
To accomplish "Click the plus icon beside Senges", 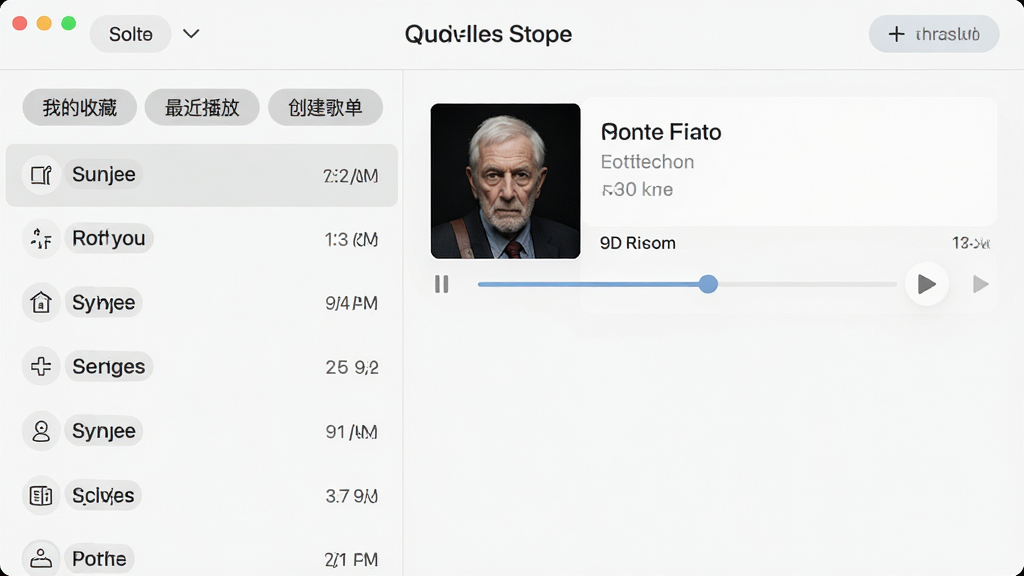I will [41, 366].
